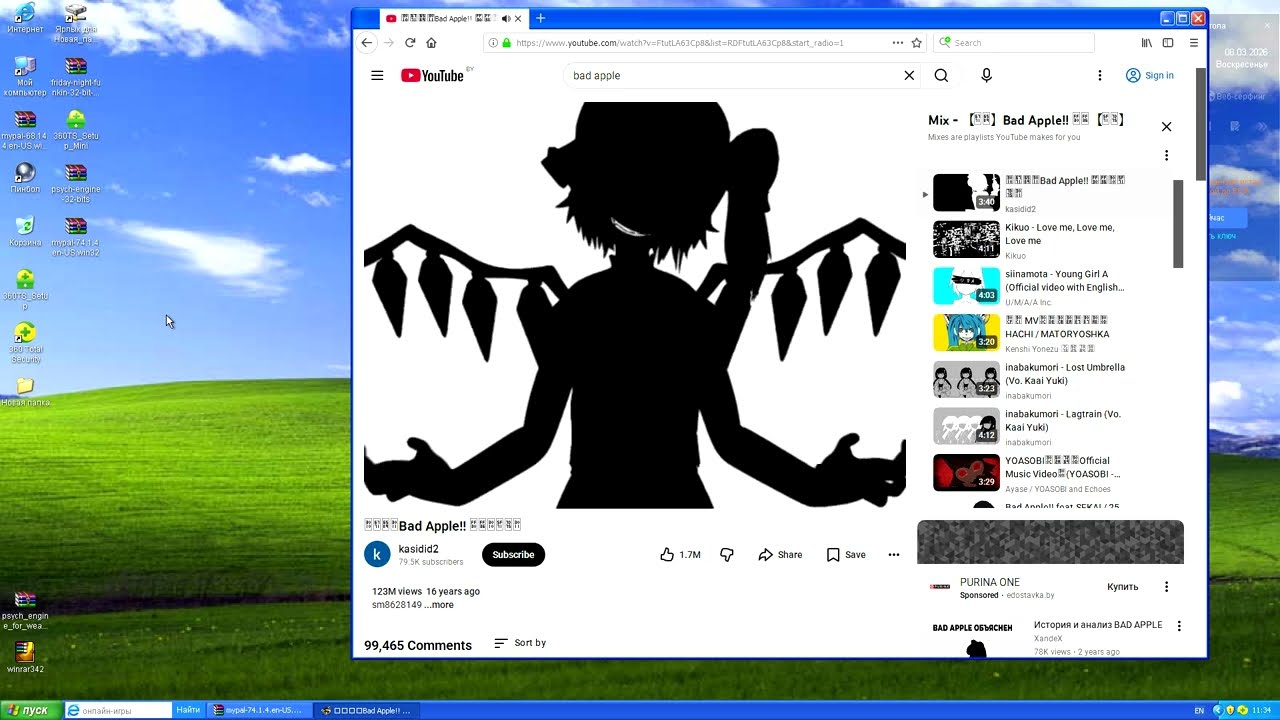1280x720 pixels.
Task: Open YouTube settings three-dot menu
Action: 1099,75
